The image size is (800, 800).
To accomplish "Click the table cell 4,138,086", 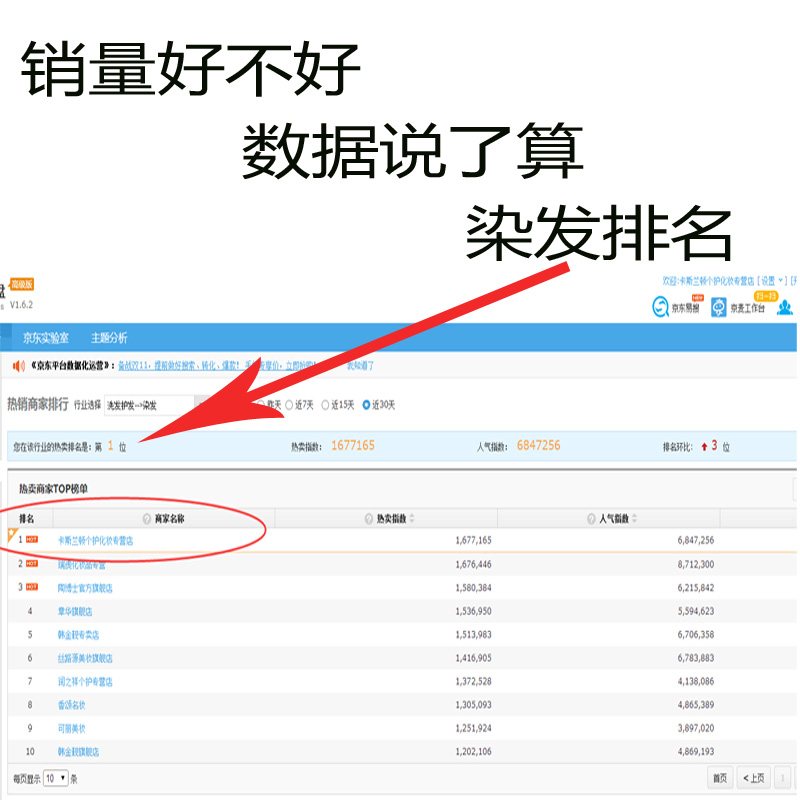I will coord(696,682).
